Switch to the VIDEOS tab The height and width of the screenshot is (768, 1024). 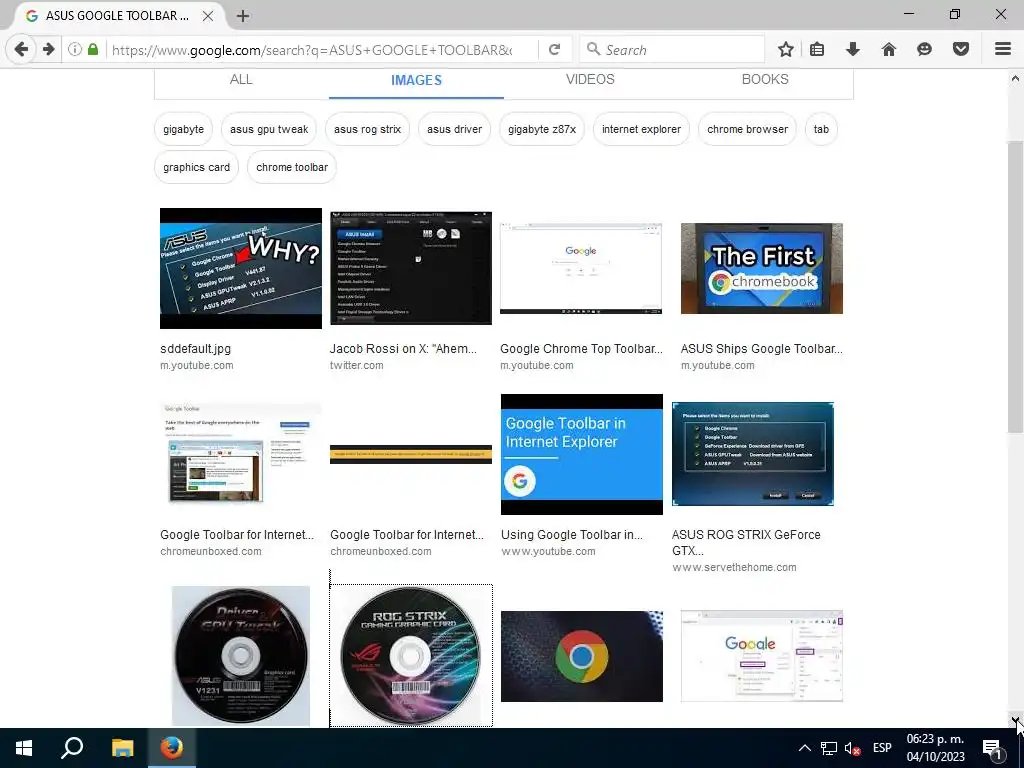click(x=590, y=80)
